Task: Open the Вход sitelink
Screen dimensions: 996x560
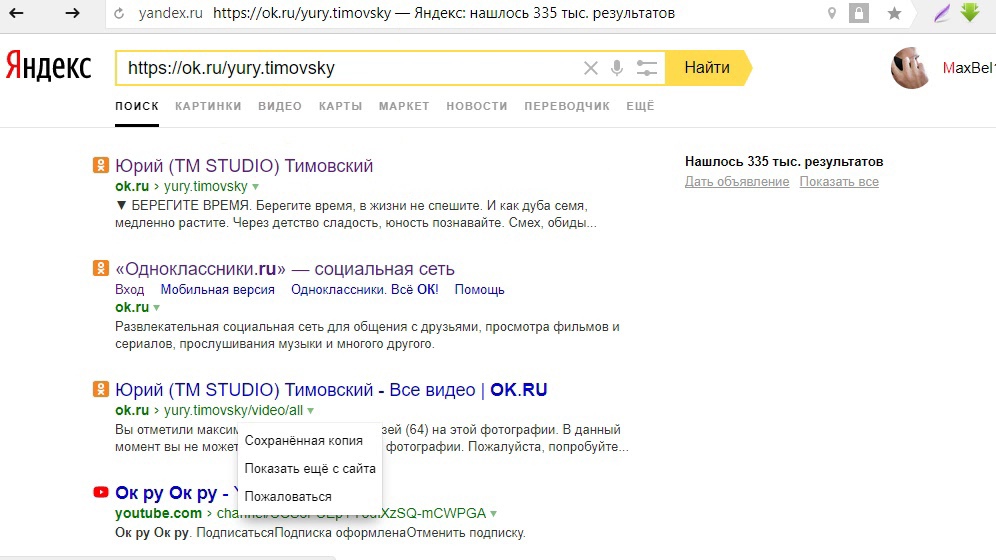Action: click(130, 290)
